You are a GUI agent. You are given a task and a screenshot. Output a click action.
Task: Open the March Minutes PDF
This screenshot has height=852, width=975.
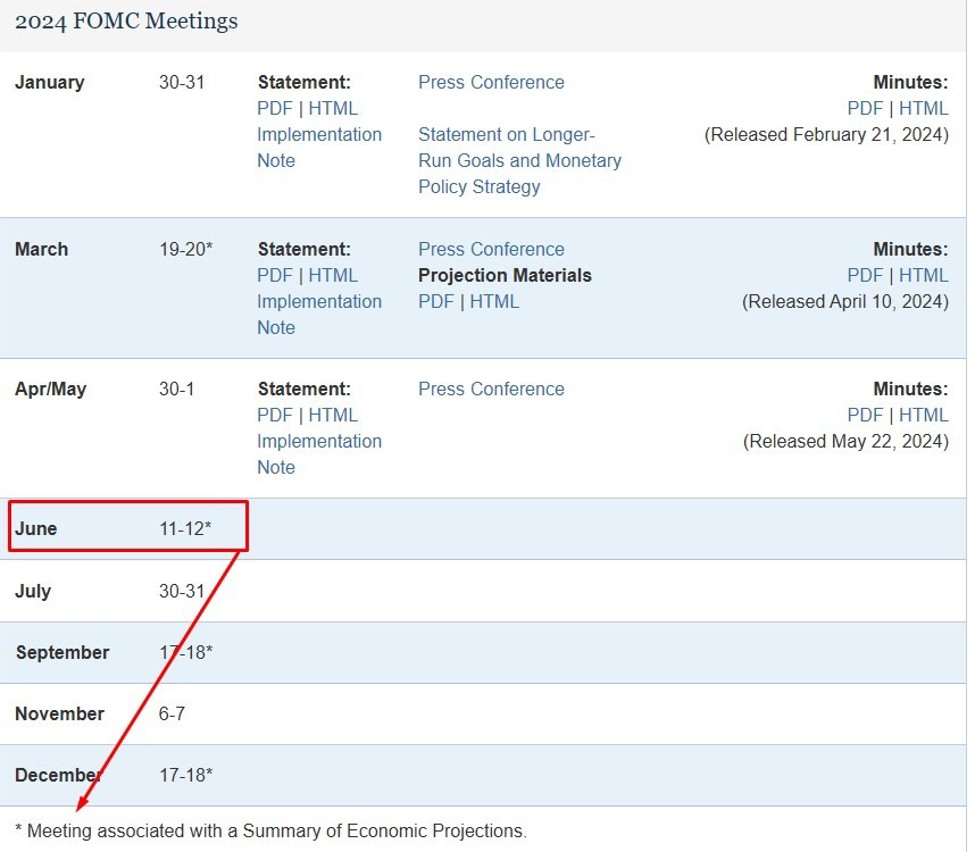[x=864, y=275]
